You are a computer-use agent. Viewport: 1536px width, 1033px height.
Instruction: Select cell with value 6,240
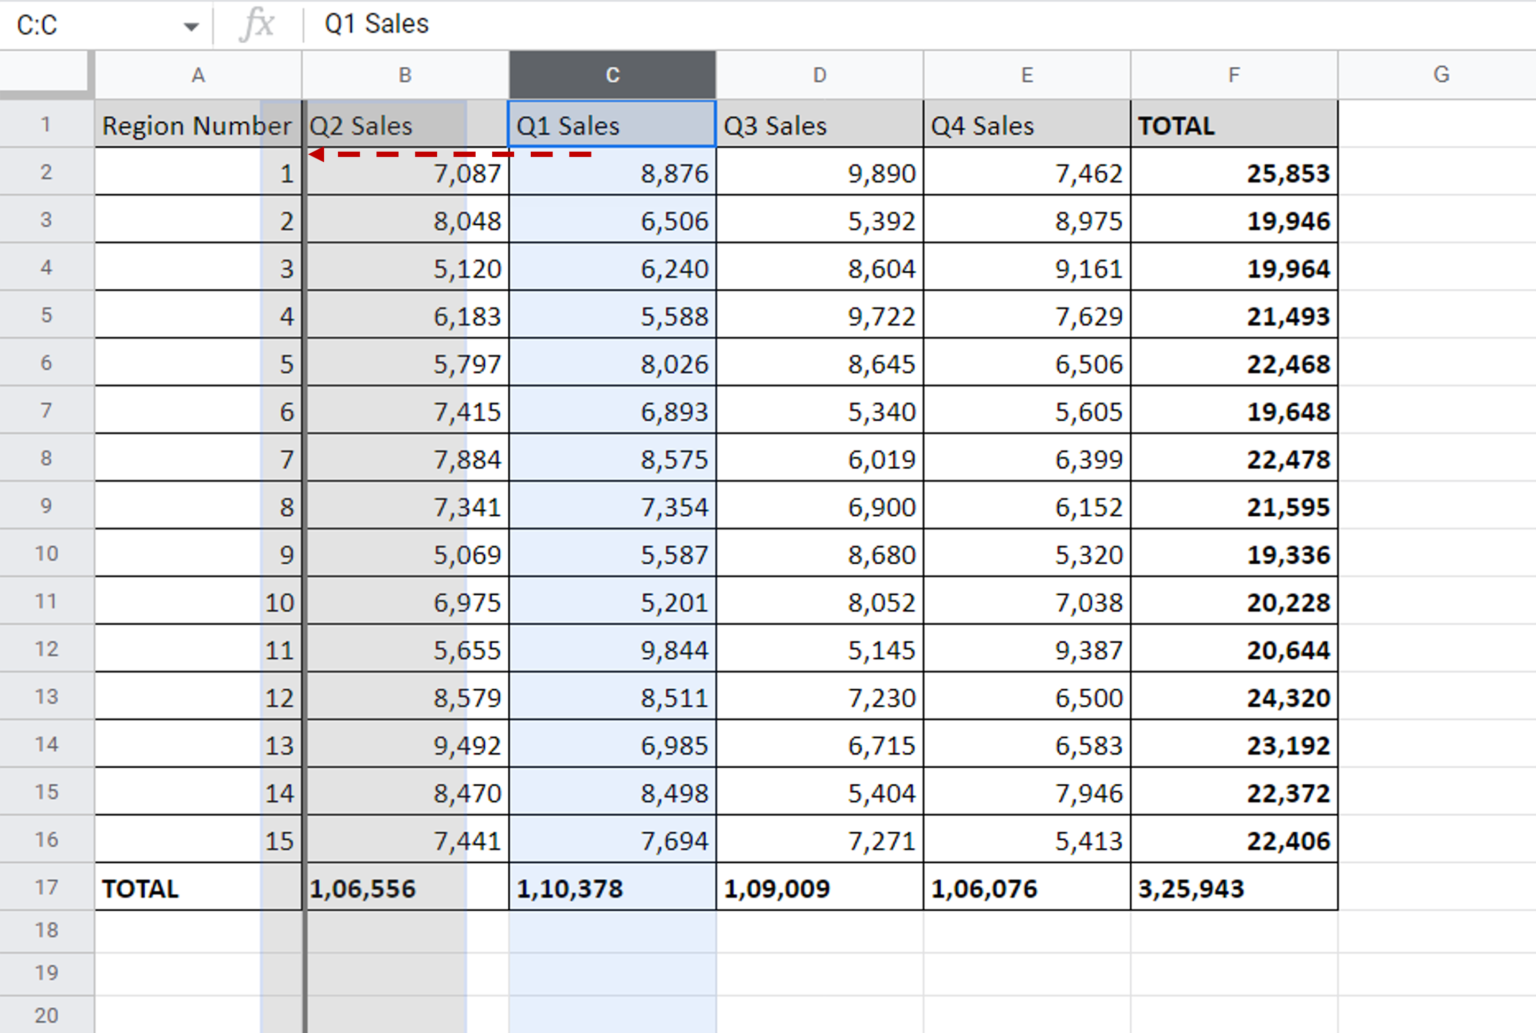click(612, 267)
